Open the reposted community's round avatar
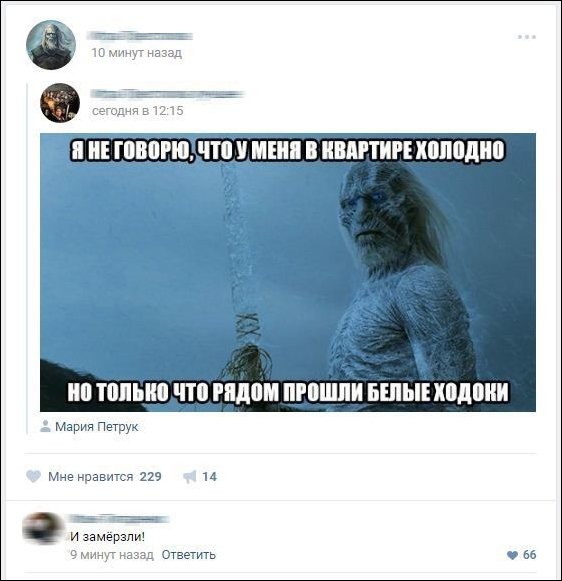Image resolution: width=562 pixels, height=581 pixels. pos(60,103)
